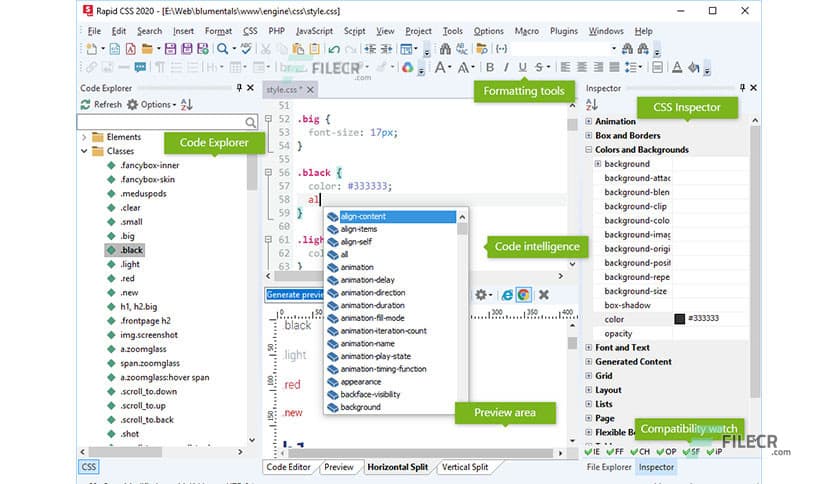Open the JavaScript menu
836x484 pixels.
(314, 31)
